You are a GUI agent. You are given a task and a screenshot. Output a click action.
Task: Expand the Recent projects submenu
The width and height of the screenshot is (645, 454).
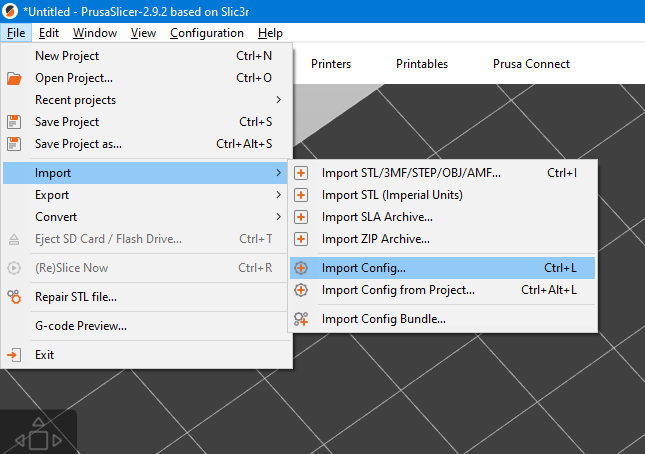click(145, 100)
